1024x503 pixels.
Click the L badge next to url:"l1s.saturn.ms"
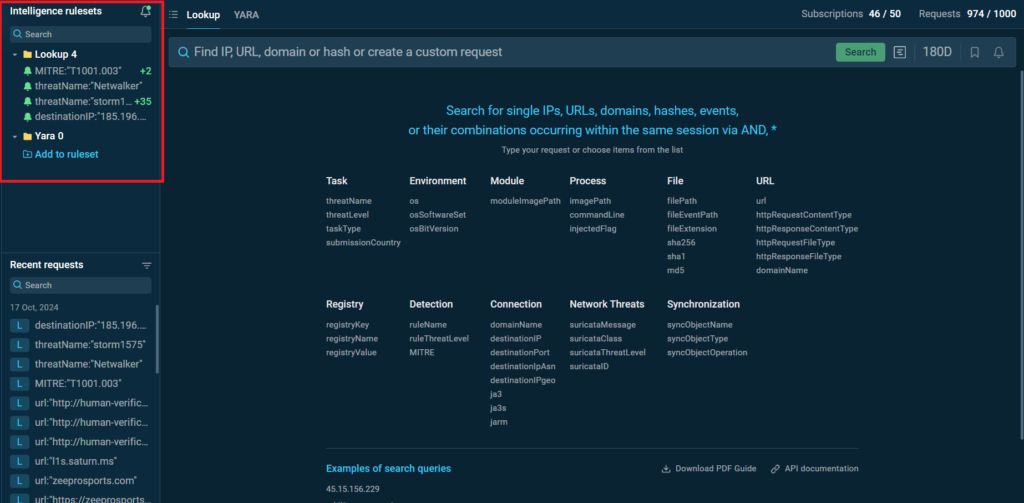tap(20, 461)
